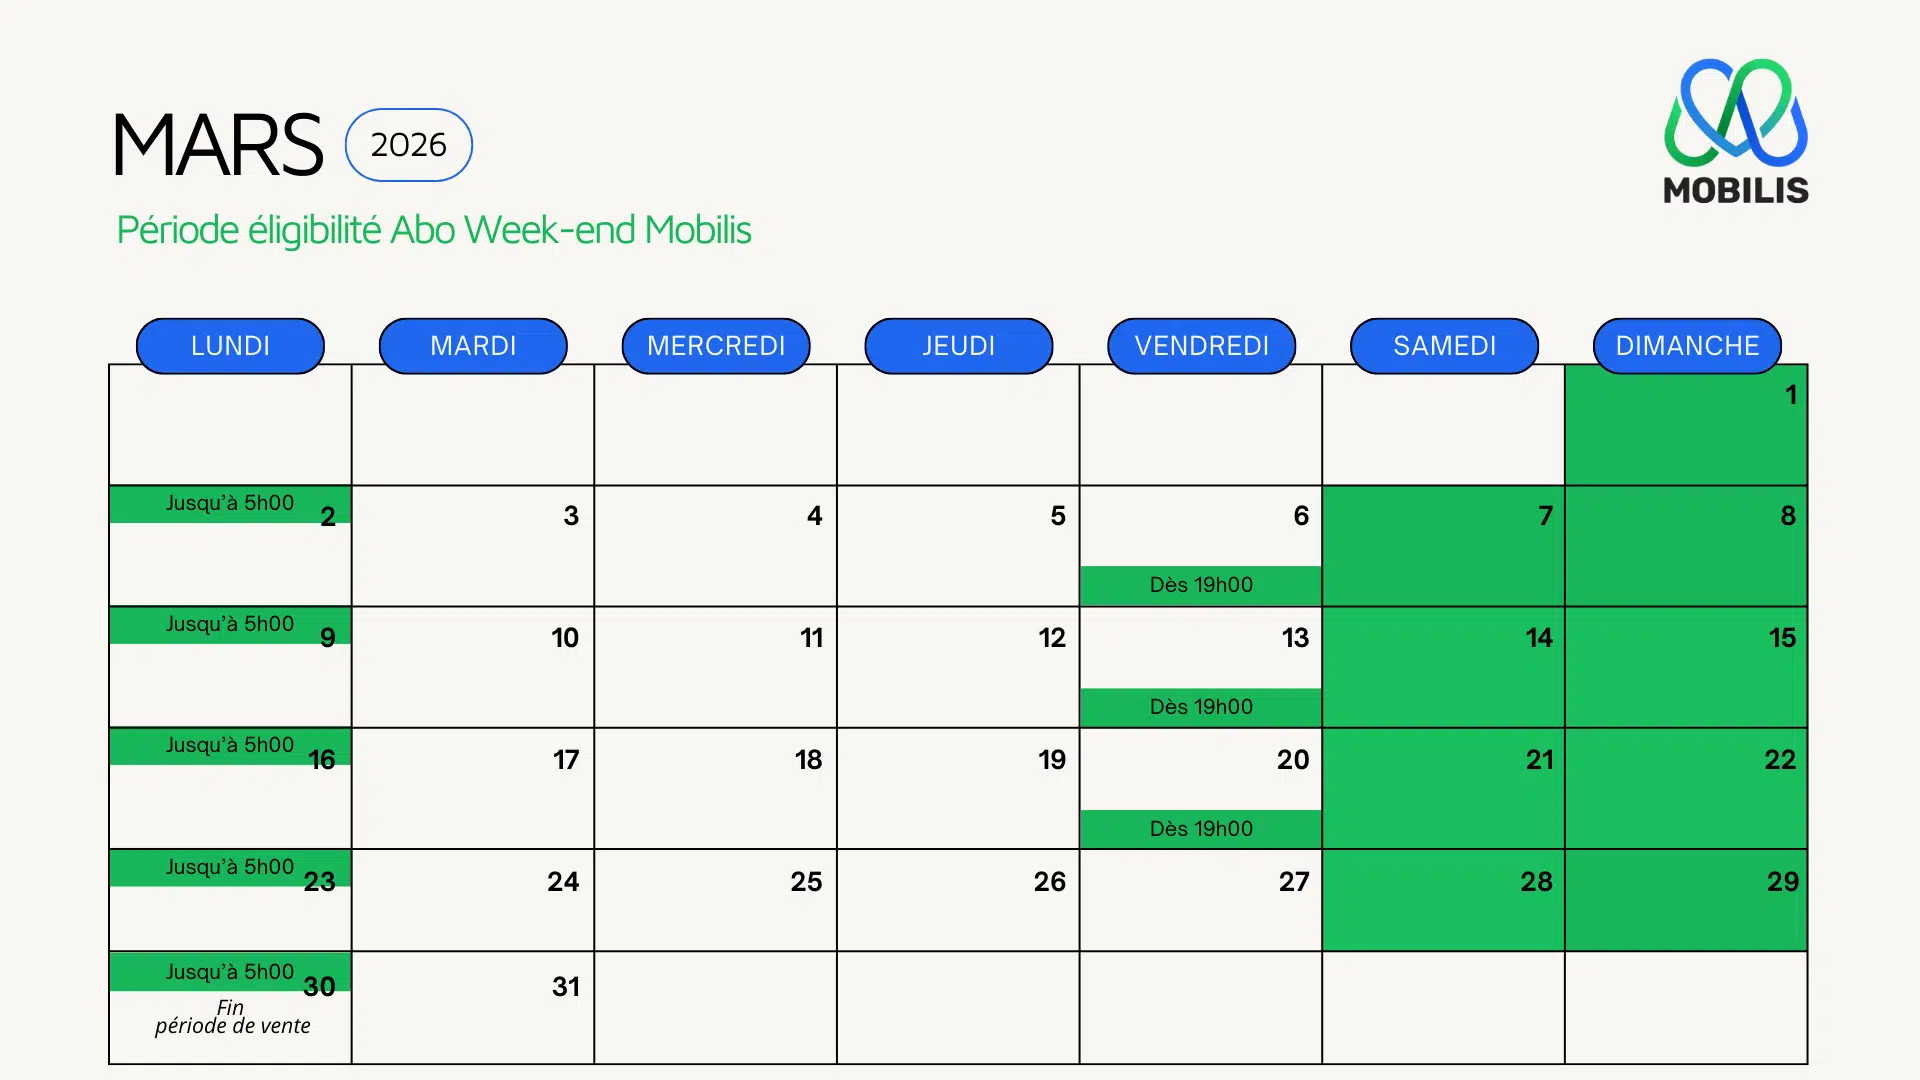Click the Thursday 12 date cell
The width and height of the screenshot is (1920, 1080).
tap(958, 667)
